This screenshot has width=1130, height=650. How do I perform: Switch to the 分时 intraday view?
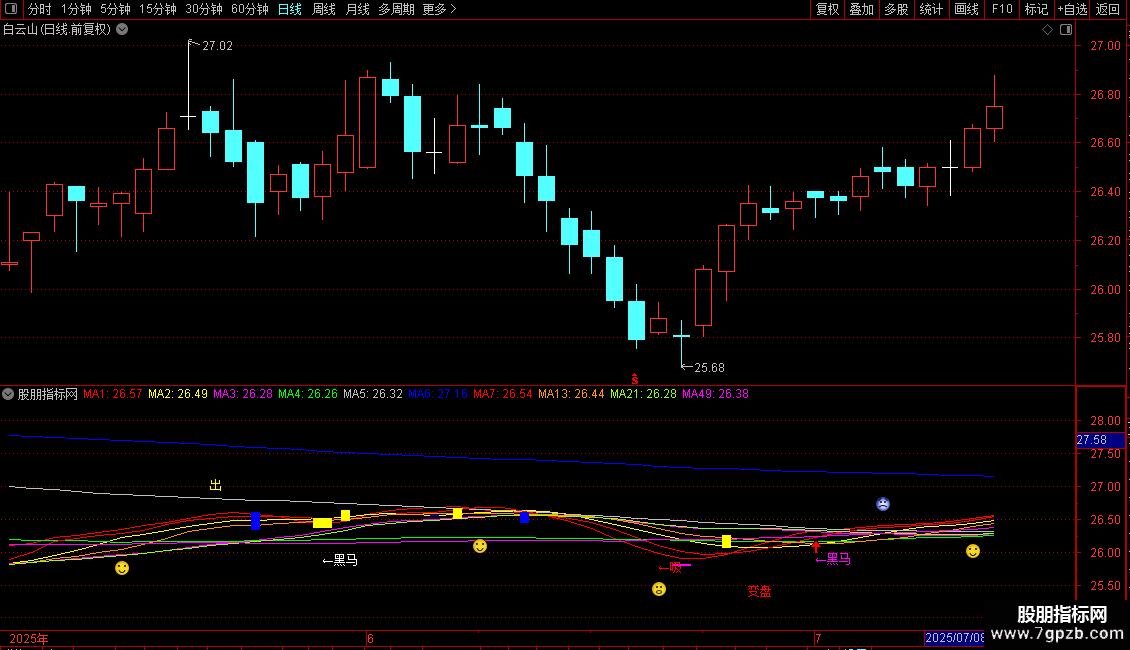pos(40,9)
